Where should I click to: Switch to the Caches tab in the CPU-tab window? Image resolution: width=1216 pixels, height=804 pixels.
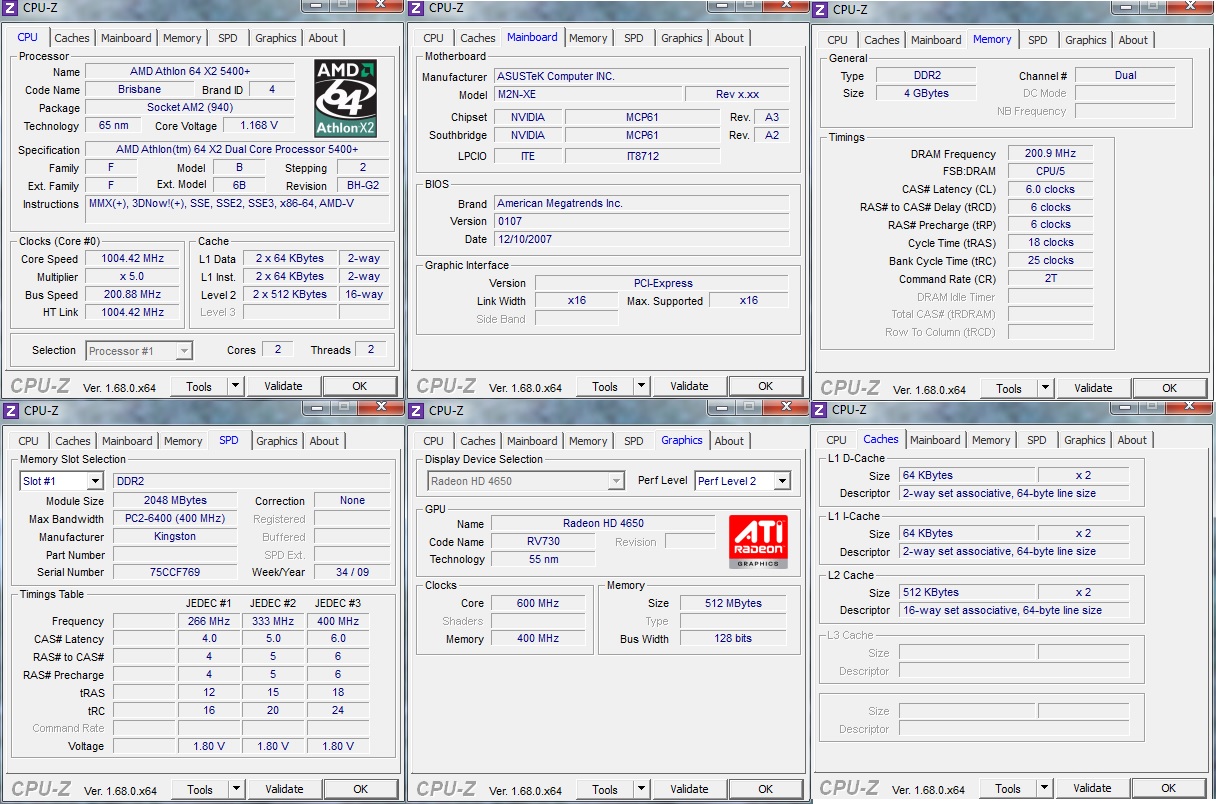tap(72, 38)
